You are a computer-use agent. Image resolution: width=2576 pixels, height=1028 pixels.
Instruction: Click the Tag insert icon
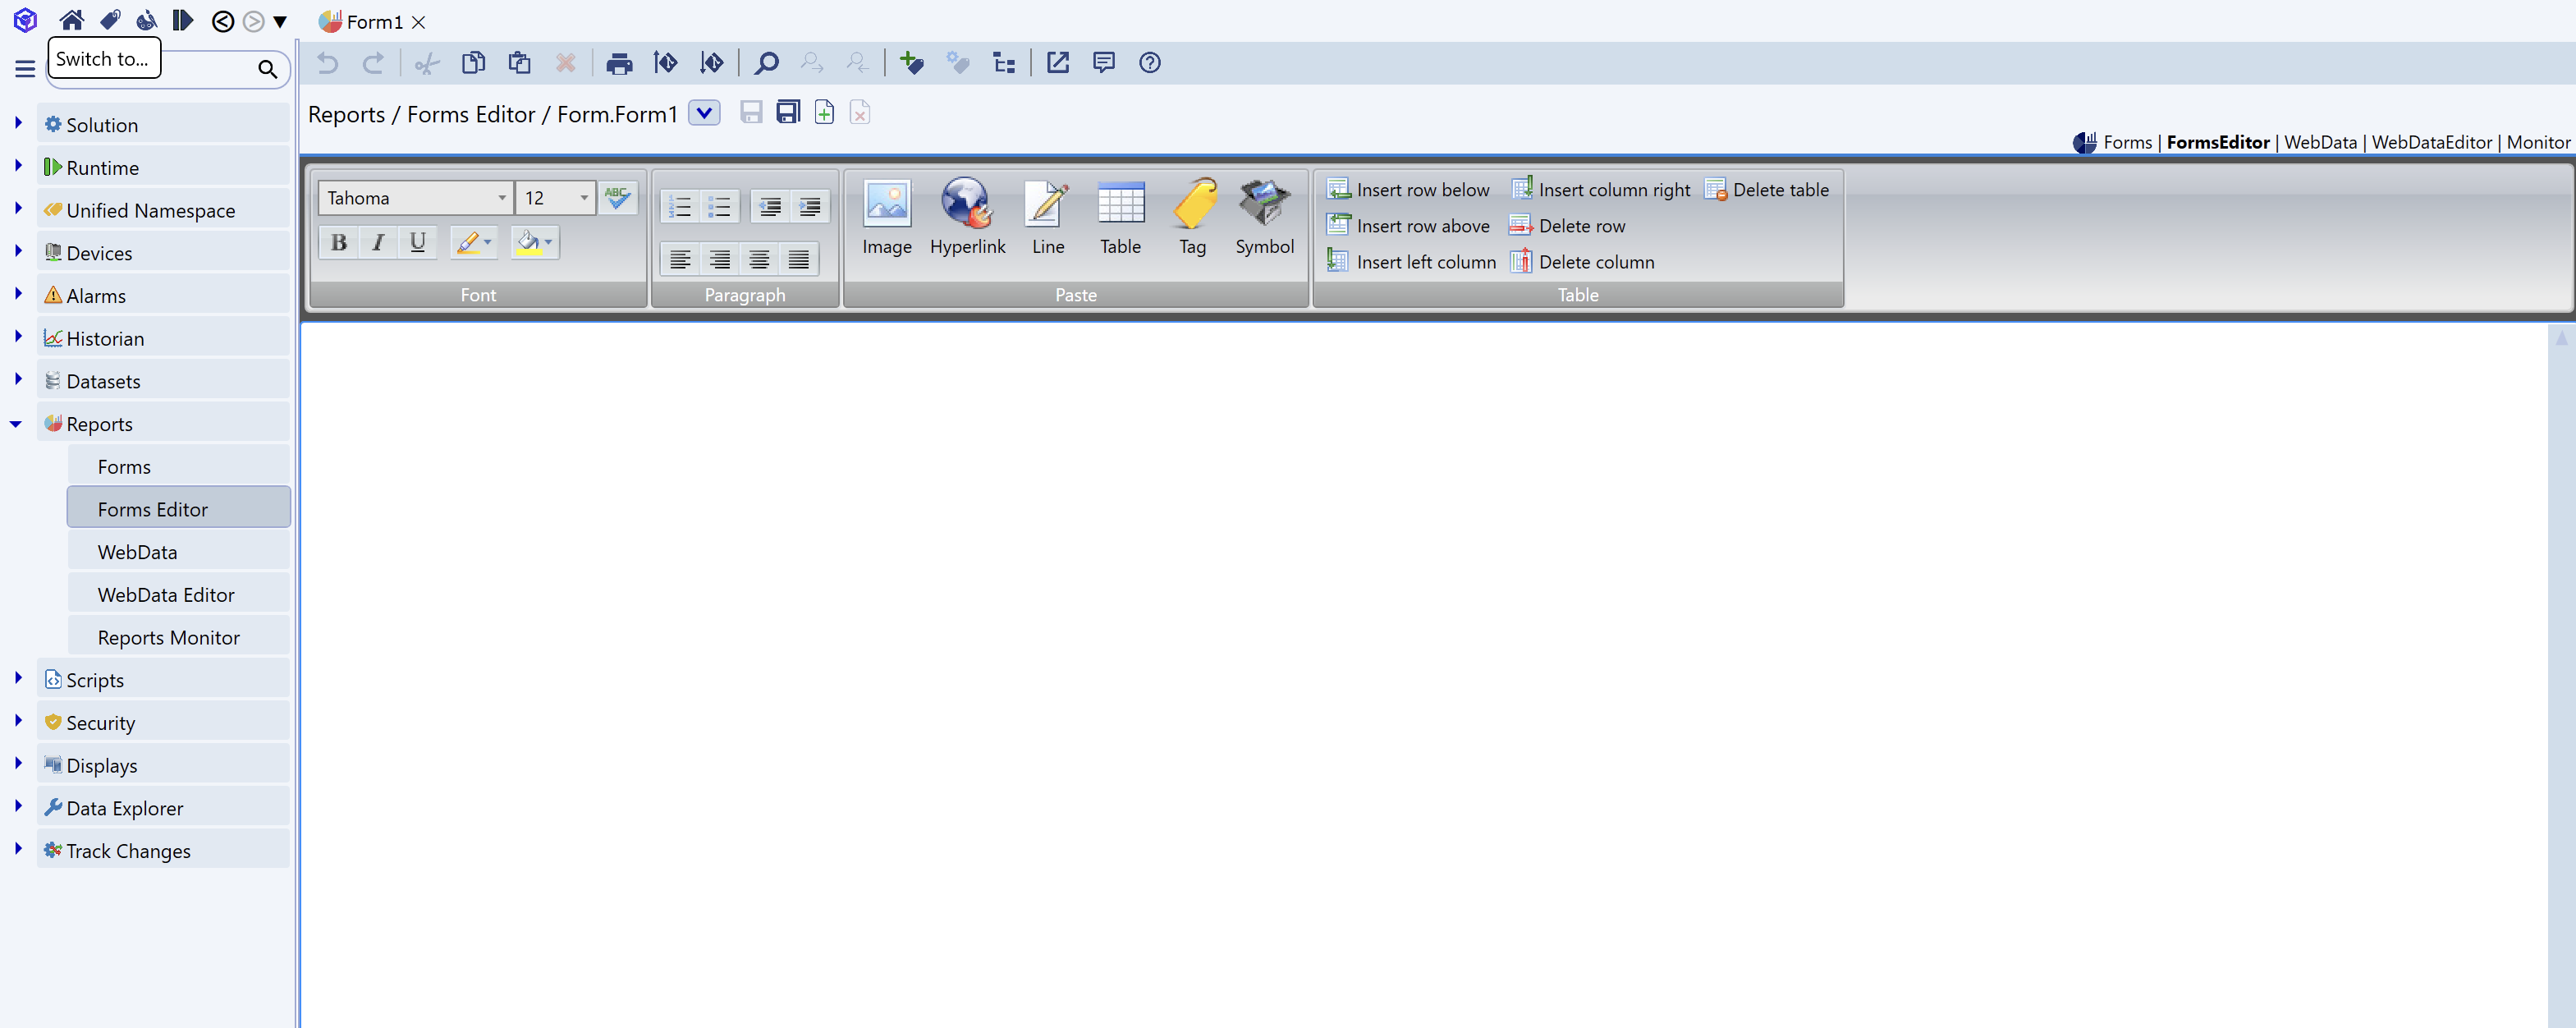tap(1192, 205)
